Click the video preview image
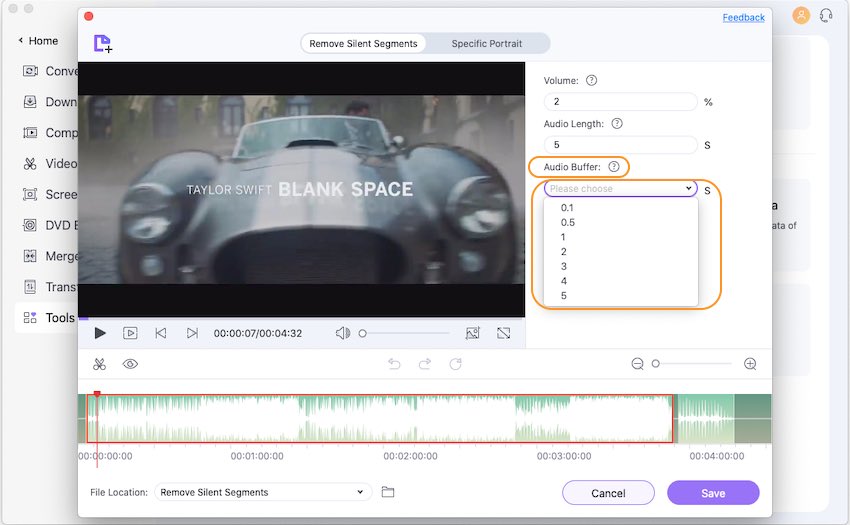Screen dimensions: 850x525 tap(301, 189)
